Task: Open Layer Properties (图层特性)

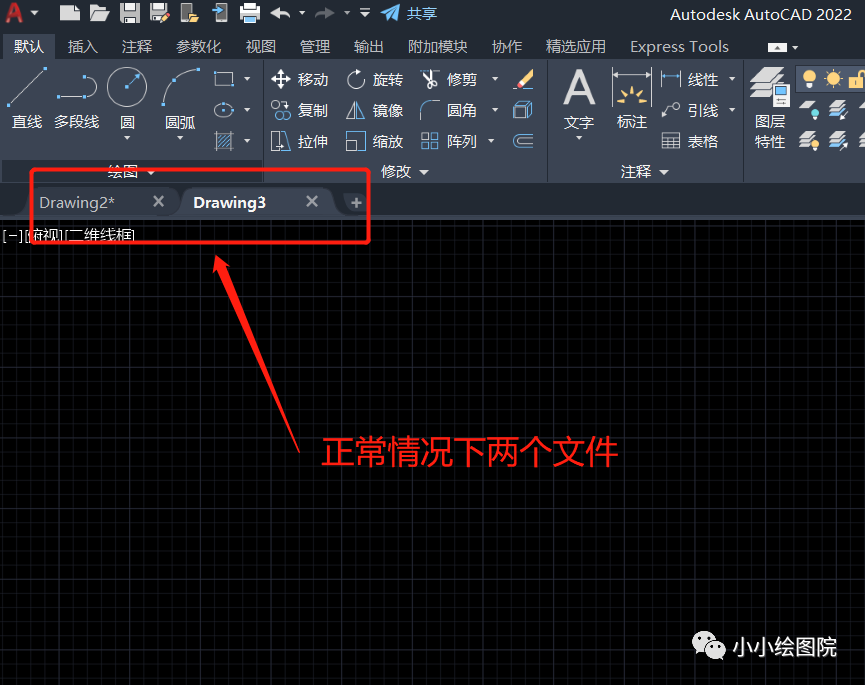Action: 770,108
